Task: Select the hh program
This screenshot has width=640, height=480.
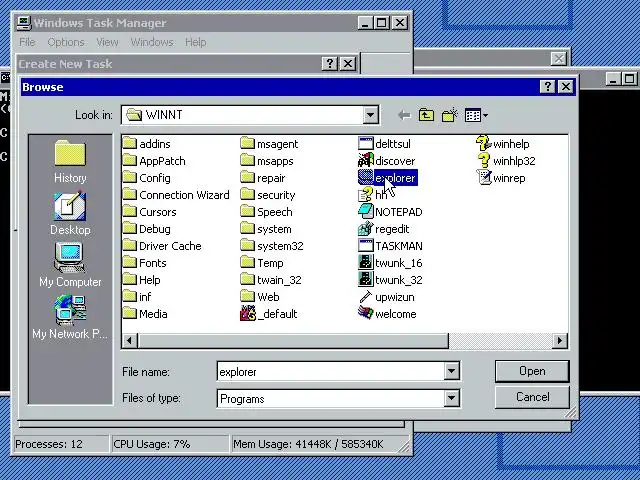Action: tap(373, 195)
